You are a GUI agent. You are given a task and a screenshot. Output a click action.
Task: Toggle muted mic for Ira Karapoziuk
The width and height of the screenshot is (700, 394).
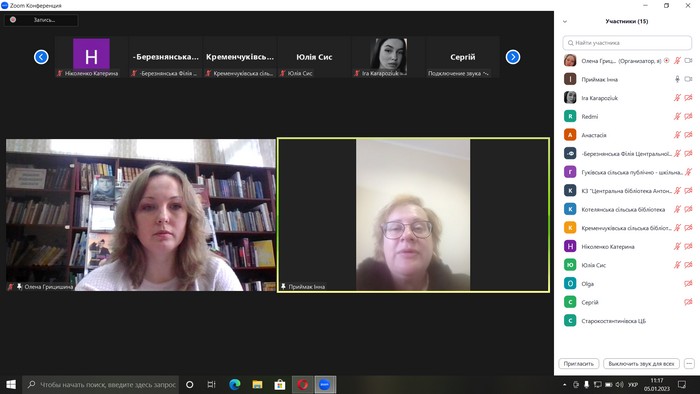click(677, 98)
